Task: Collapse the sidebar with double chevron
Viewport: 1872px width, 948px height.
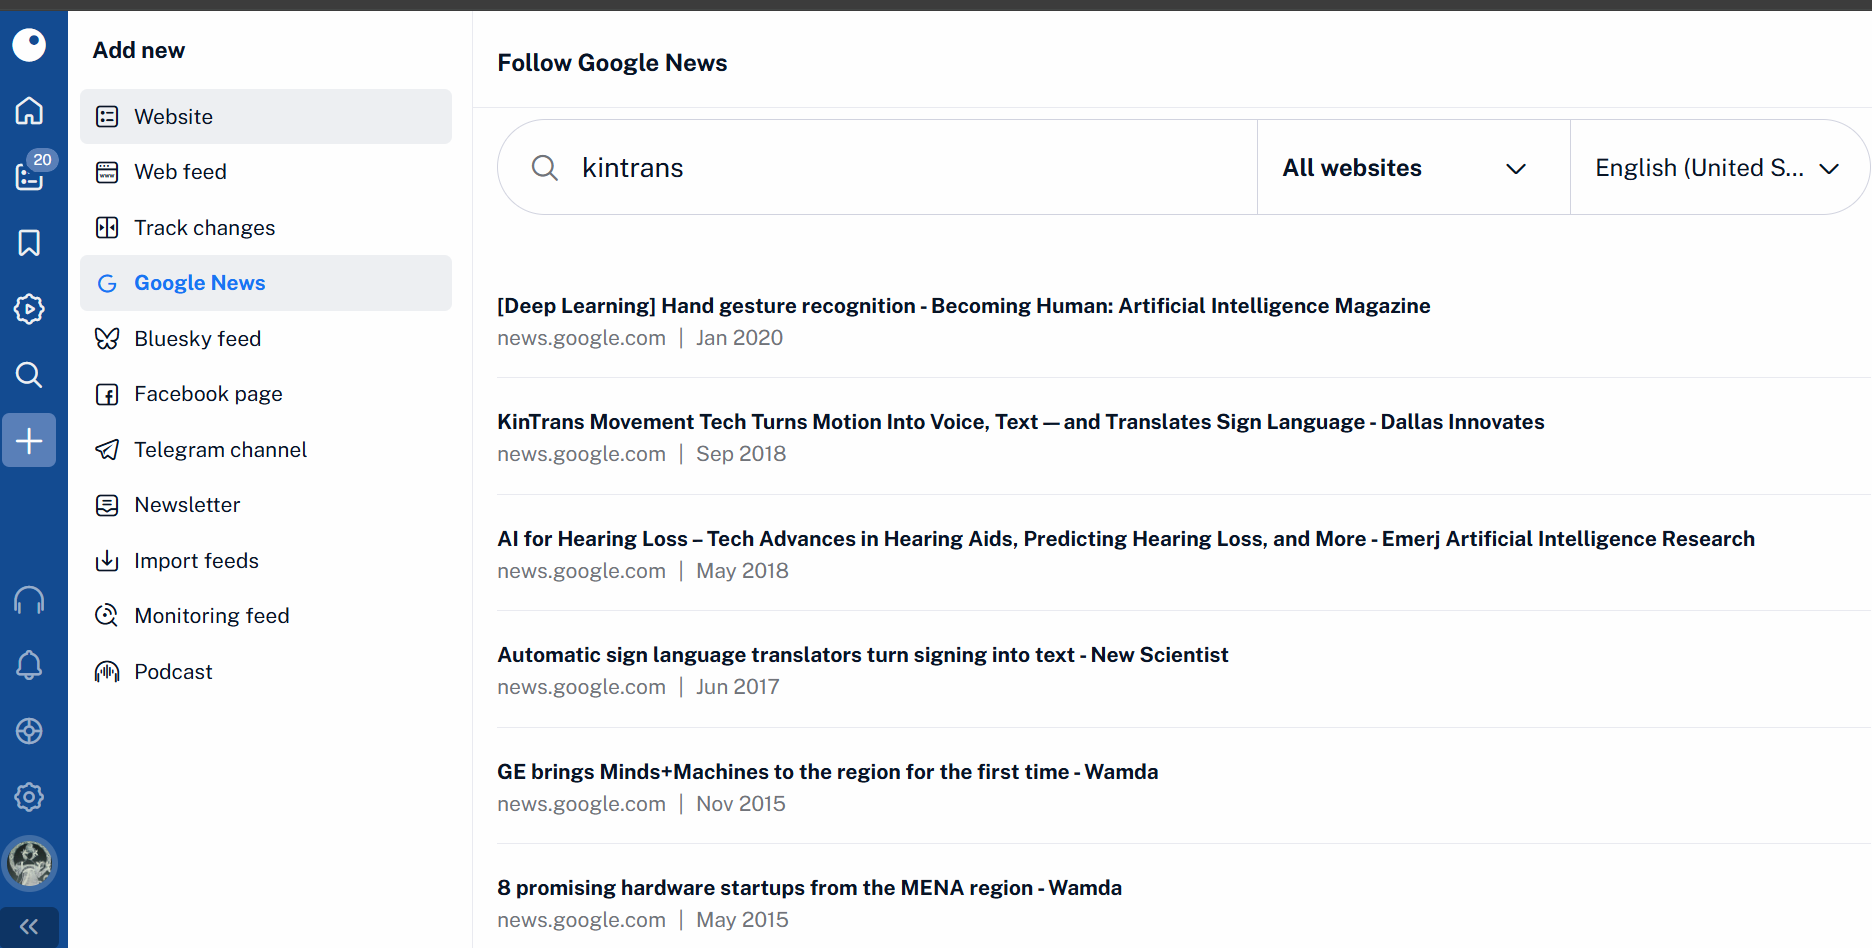Action: click(29, 927)
